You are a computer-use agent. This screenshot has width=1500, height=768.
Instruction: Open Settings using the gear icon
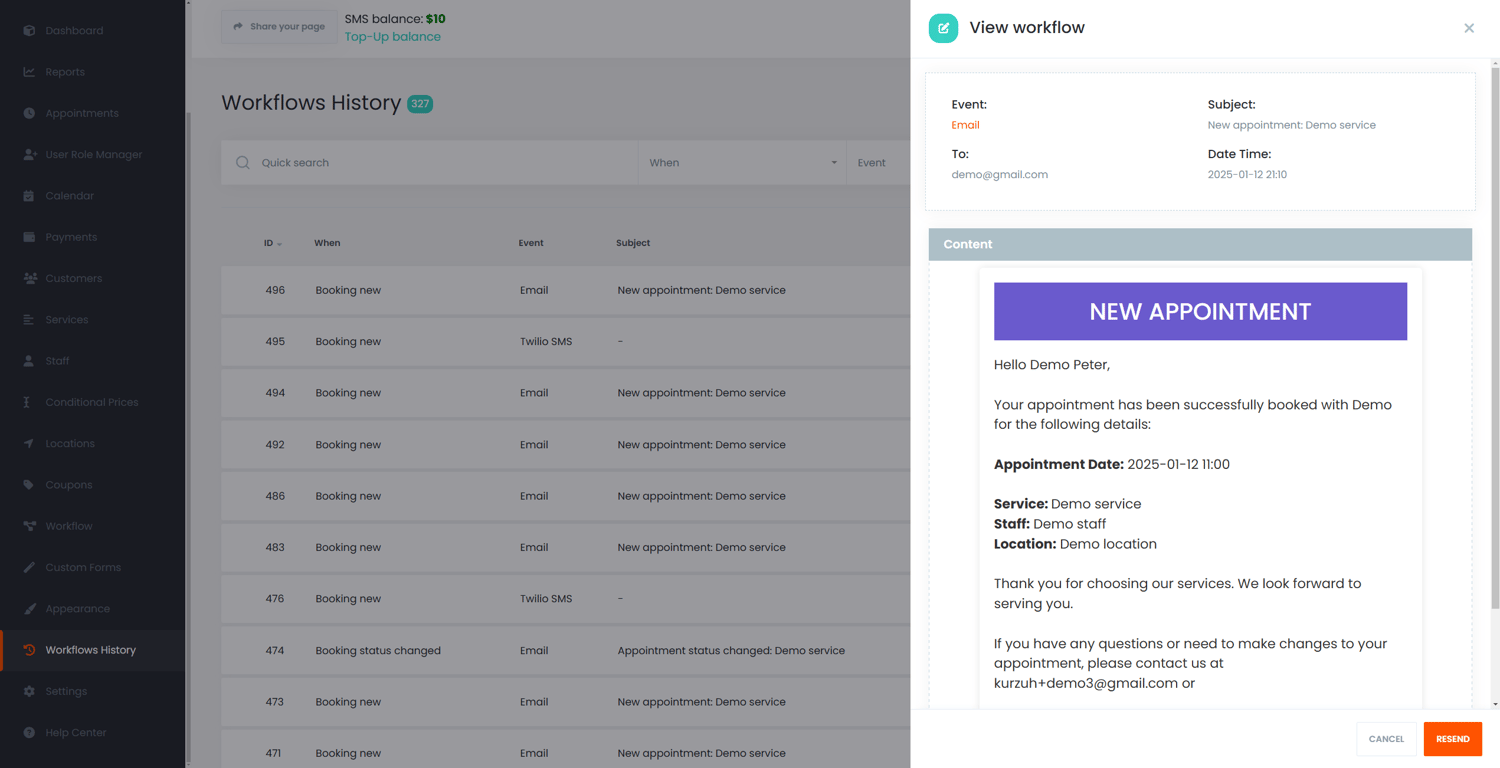coord(29,691)
